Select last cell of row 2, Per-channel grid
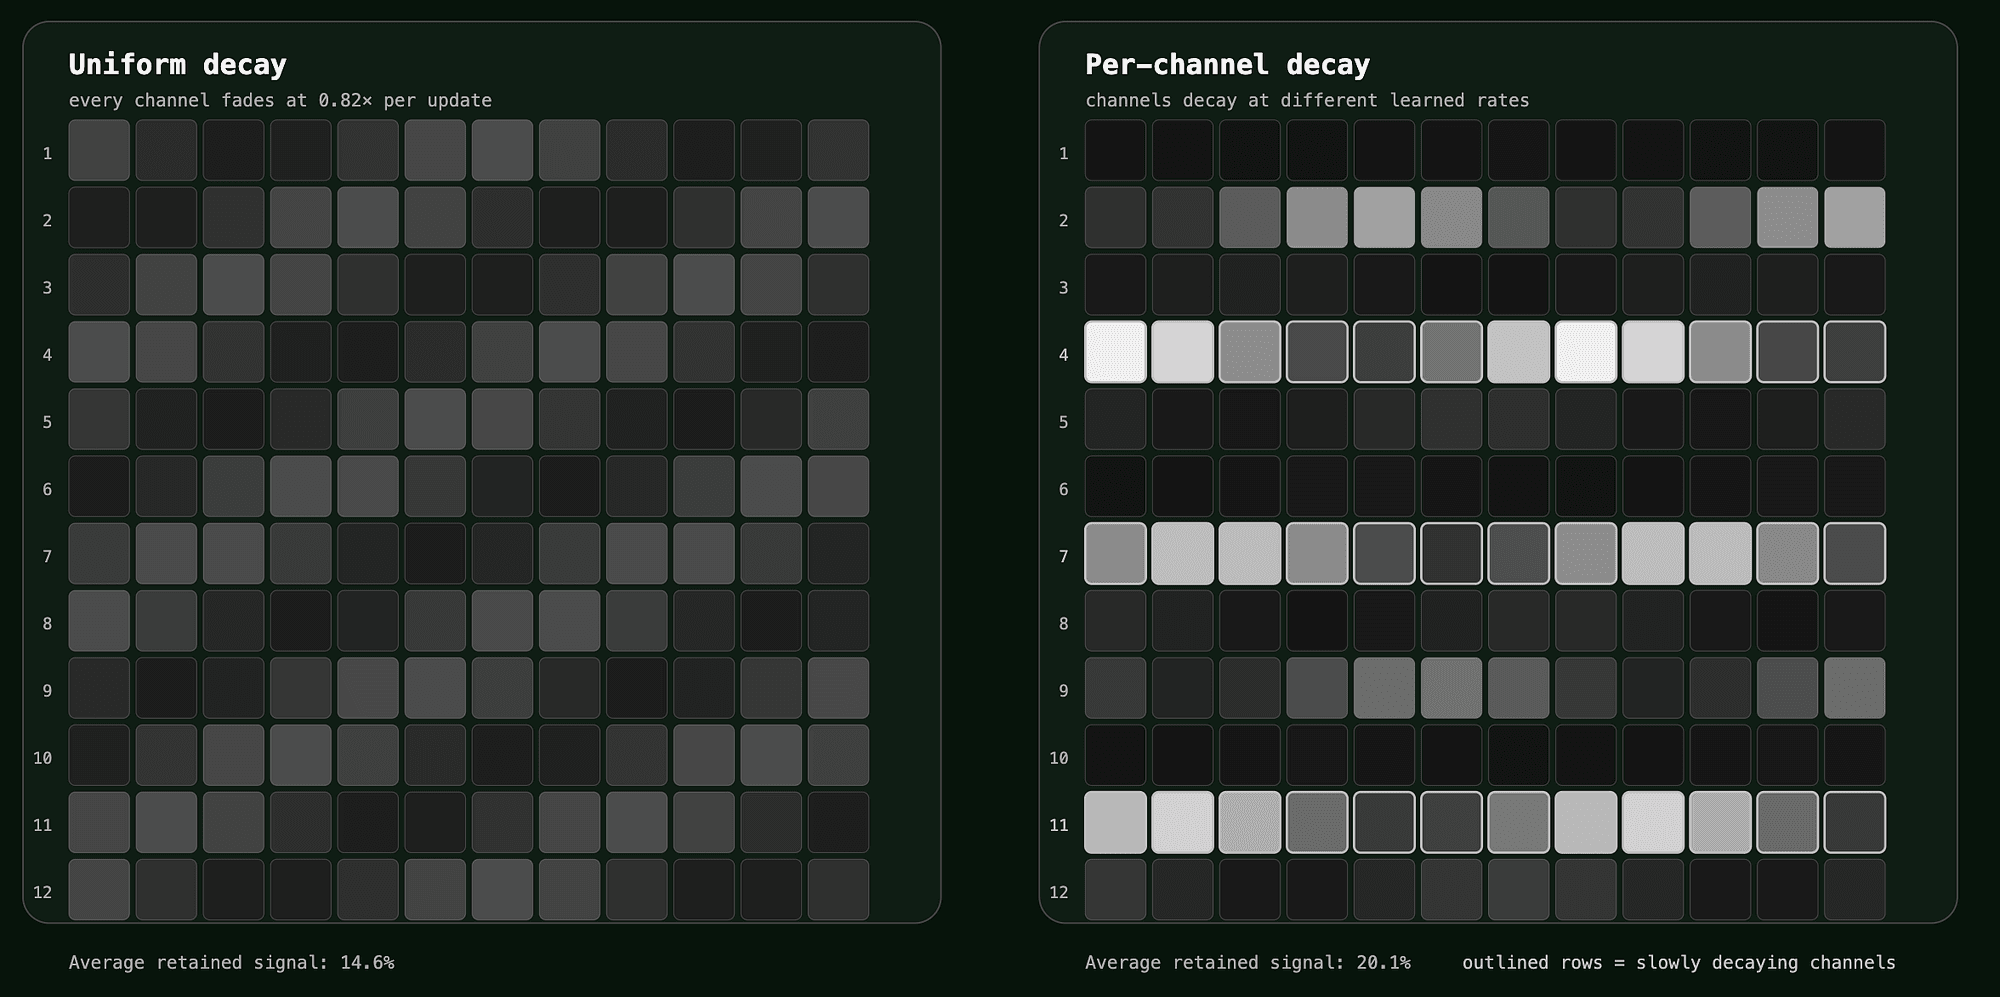Viewport: 2000px width, 997px height. pyautogui.click(x=1855, y=217)
